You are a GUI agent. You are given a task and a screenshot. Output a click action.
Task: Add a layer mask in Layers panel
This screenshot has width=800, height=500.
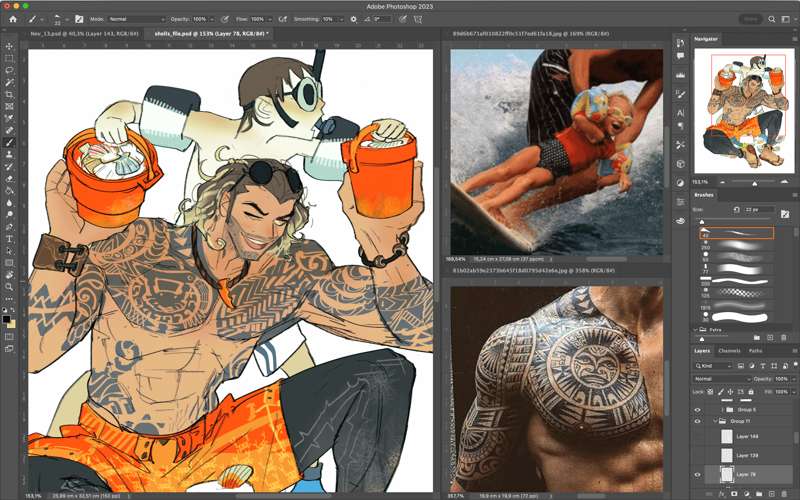[734, 494]
